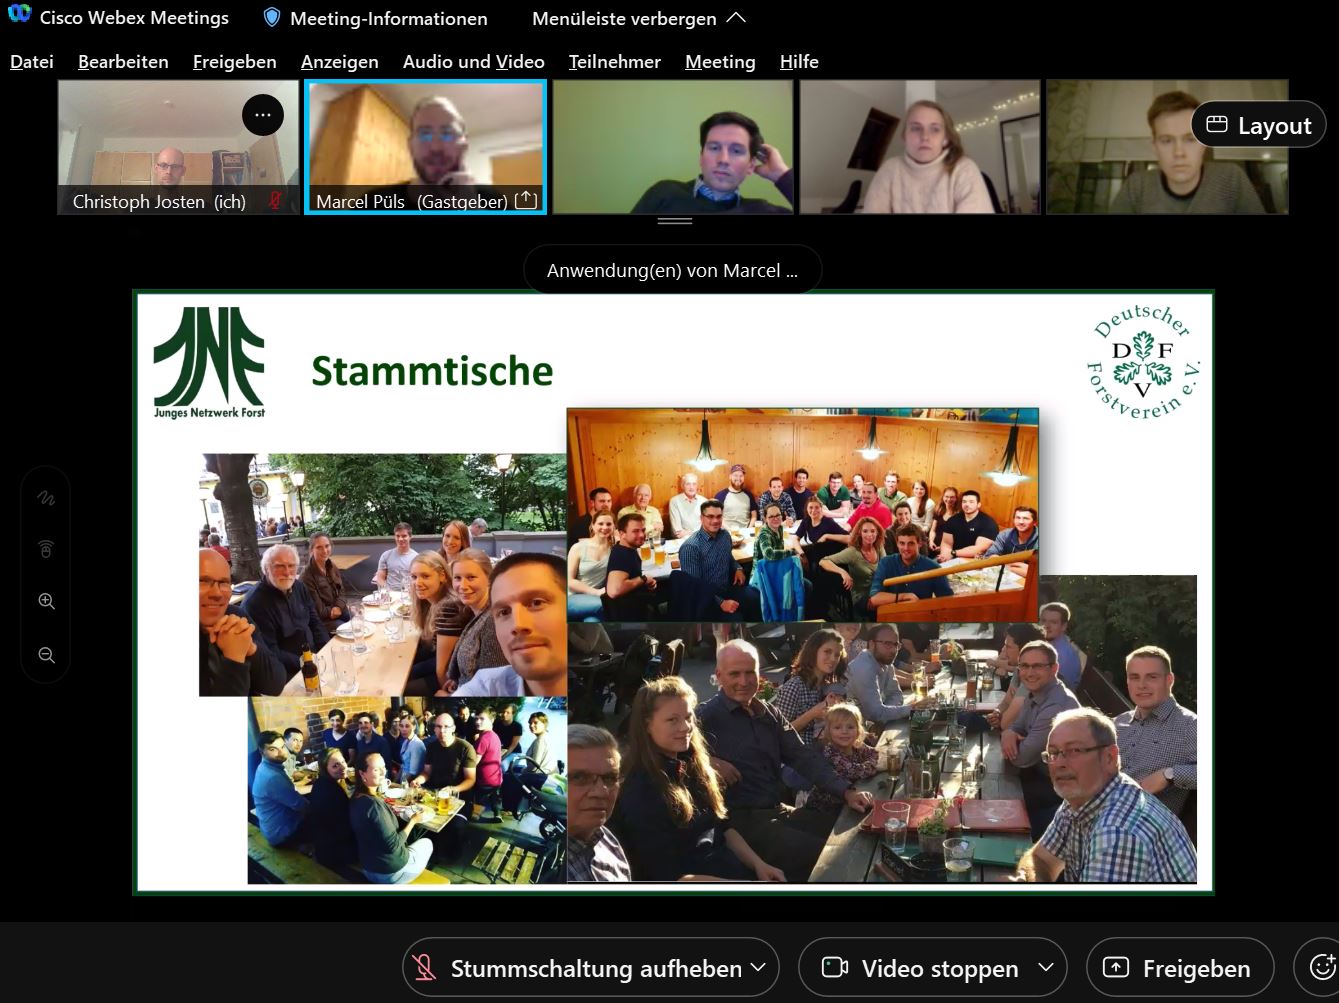Expand audio options arrow next to Stummschaltung aufheben

(x=758, y=967)
